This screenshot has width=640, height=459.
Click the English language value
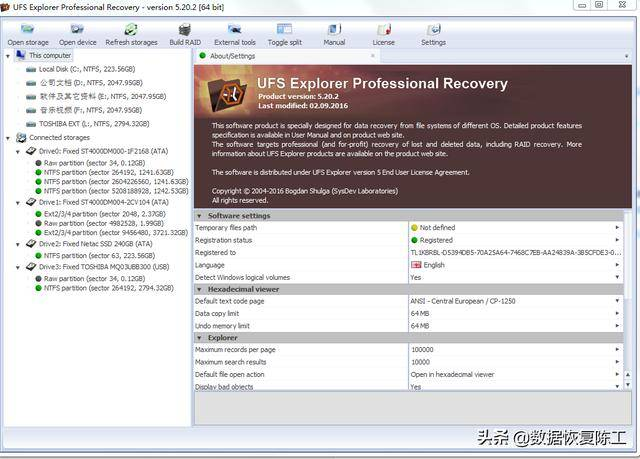(x=434, y=265)
